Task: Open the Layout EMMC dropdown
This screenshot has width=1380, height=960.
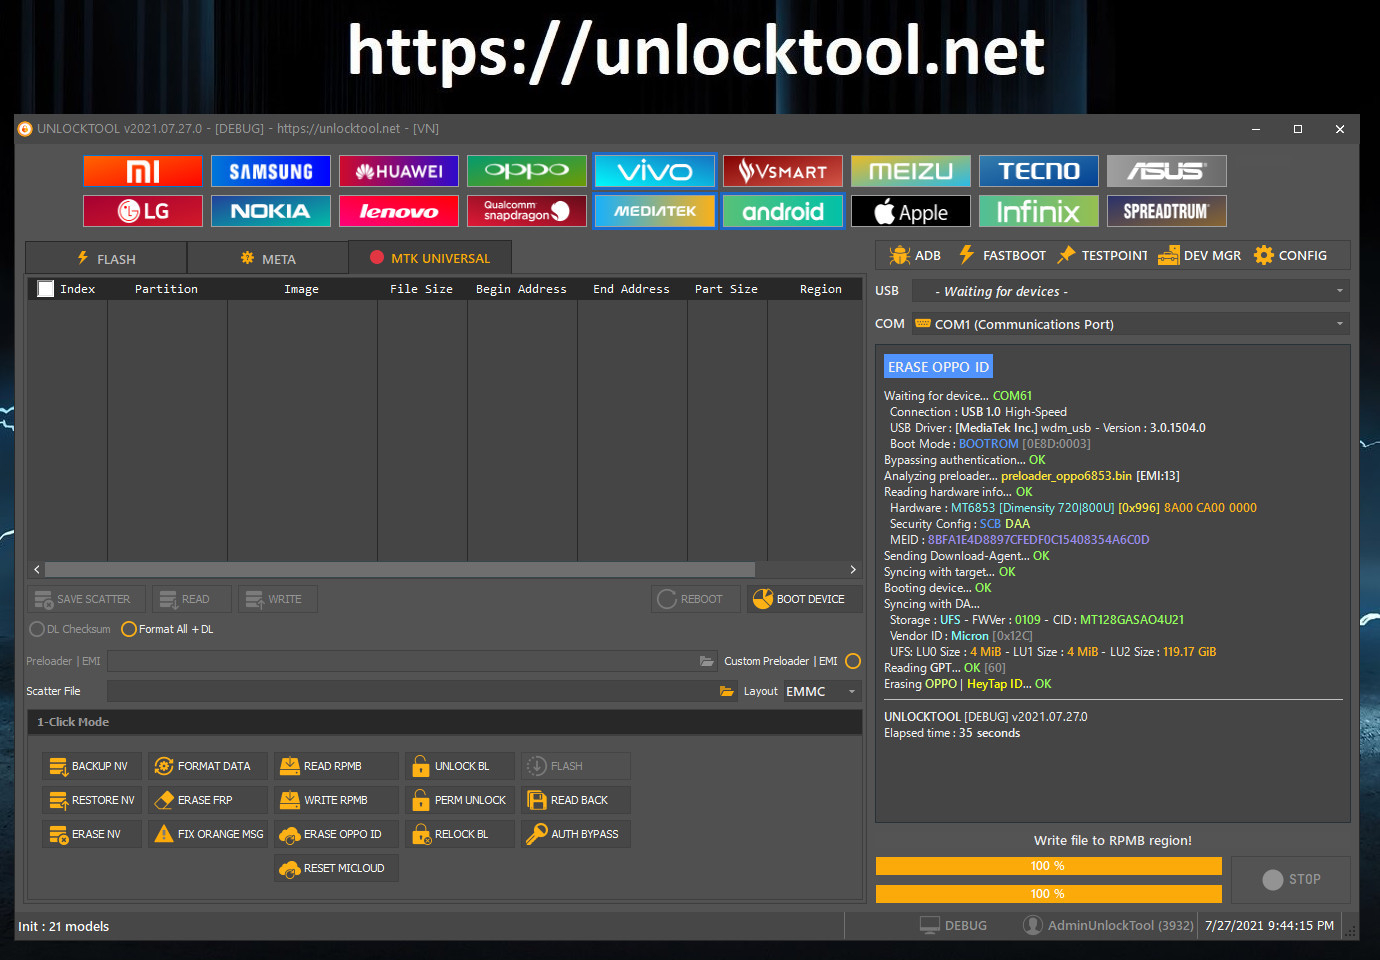Action: [x=821, y=691]
